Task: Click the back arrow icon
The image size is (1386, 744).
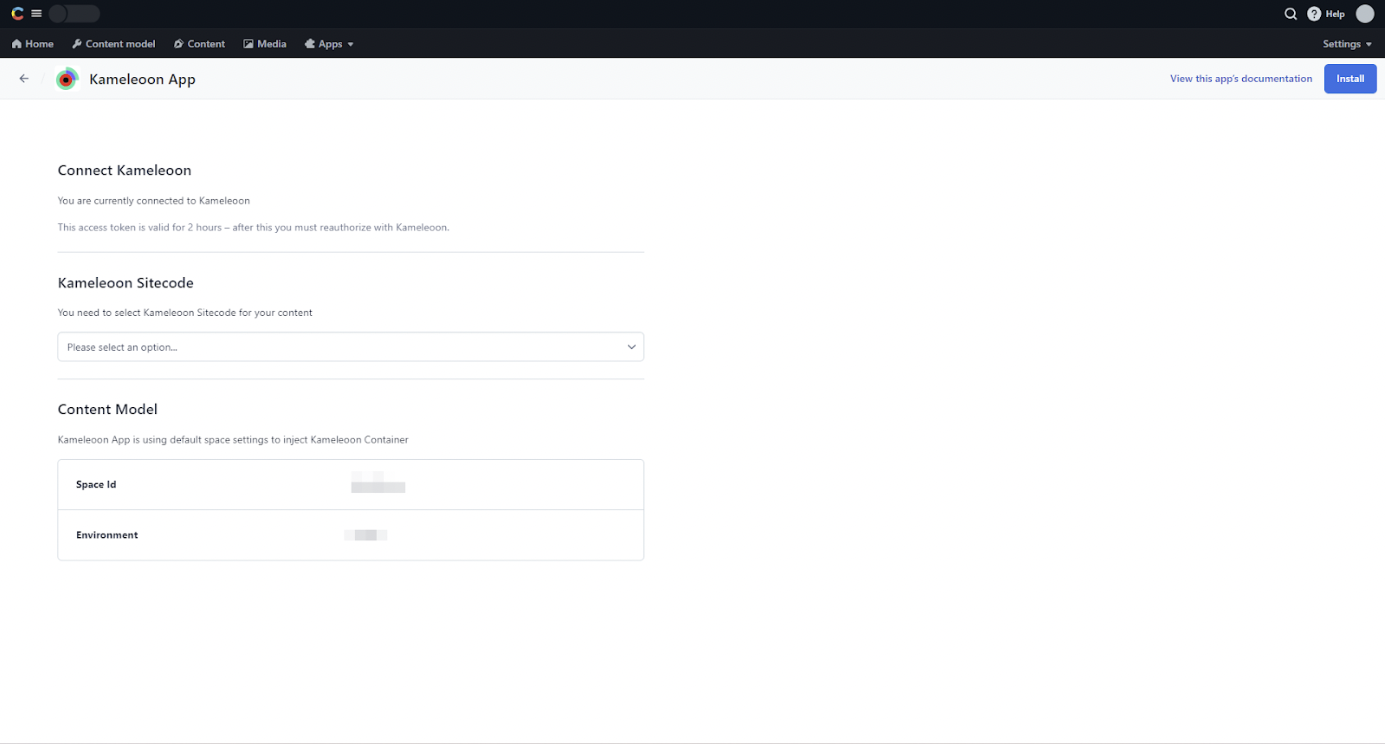Action: click(x=24, y=79)
